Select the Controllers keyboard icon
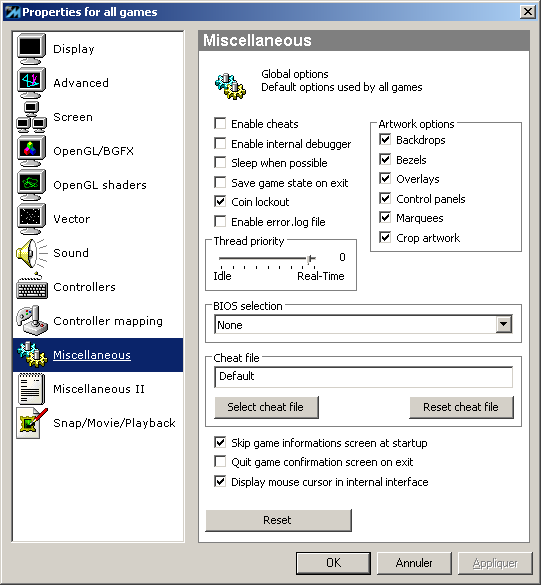Image resolution: width=541 pixels, height=585 pixels. 31,287
